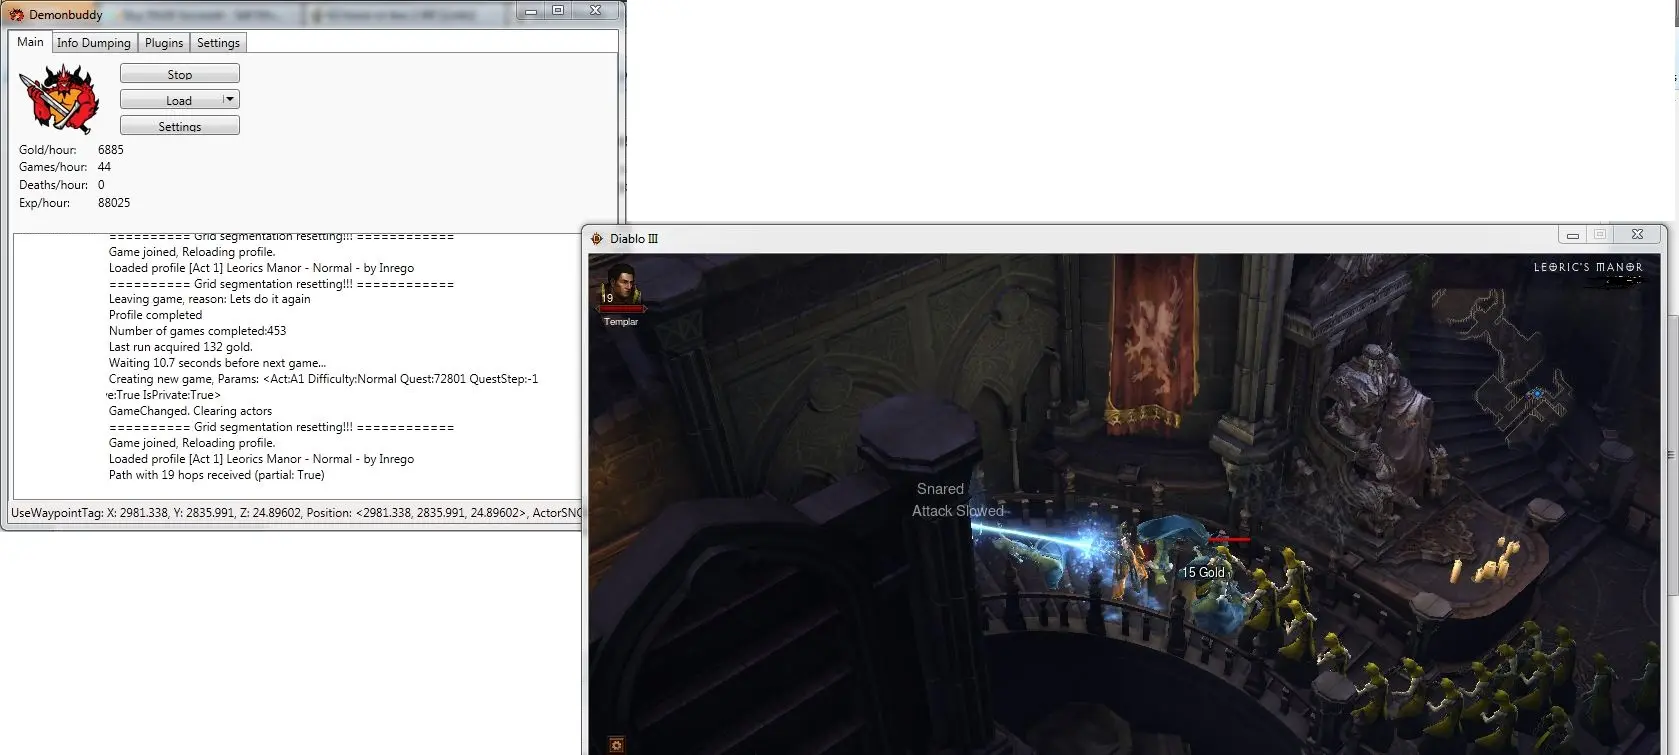Click the Diablo III window title text
Viewport: 1679px width, 755px height.
tap(634, 239)
